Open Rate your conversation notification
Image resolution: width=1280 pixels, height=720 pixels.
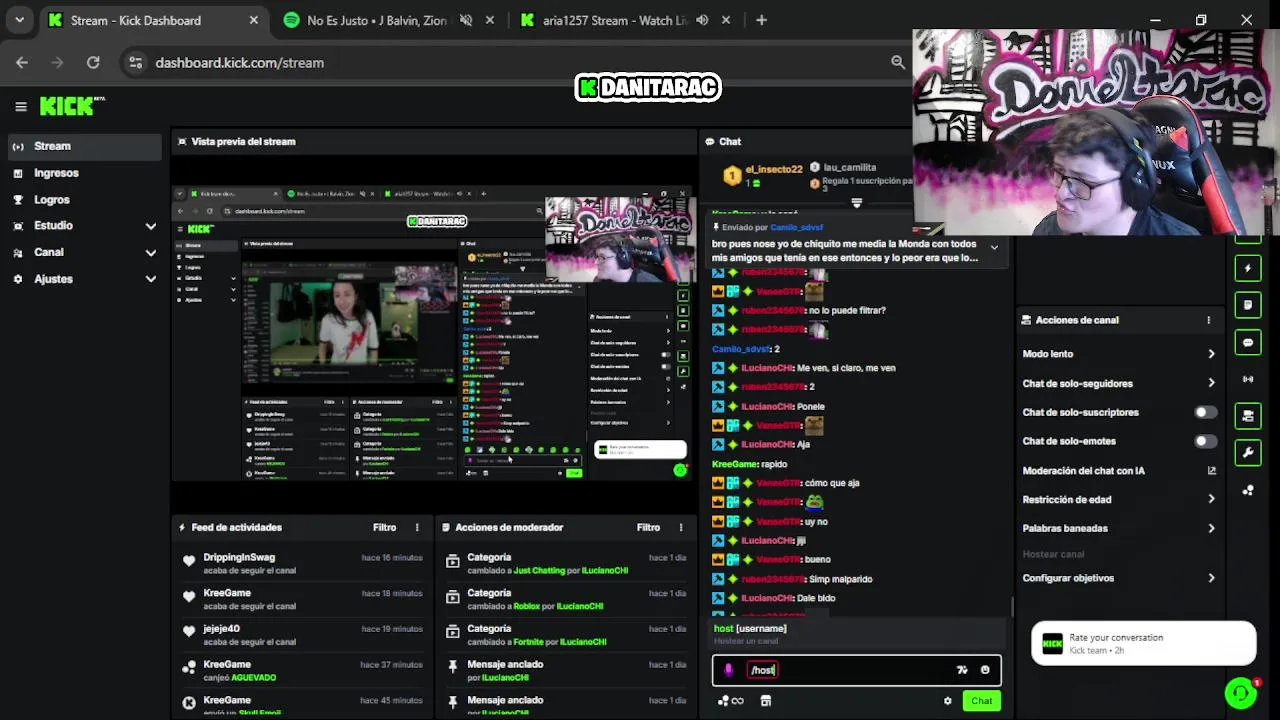tap(1143, 643)
